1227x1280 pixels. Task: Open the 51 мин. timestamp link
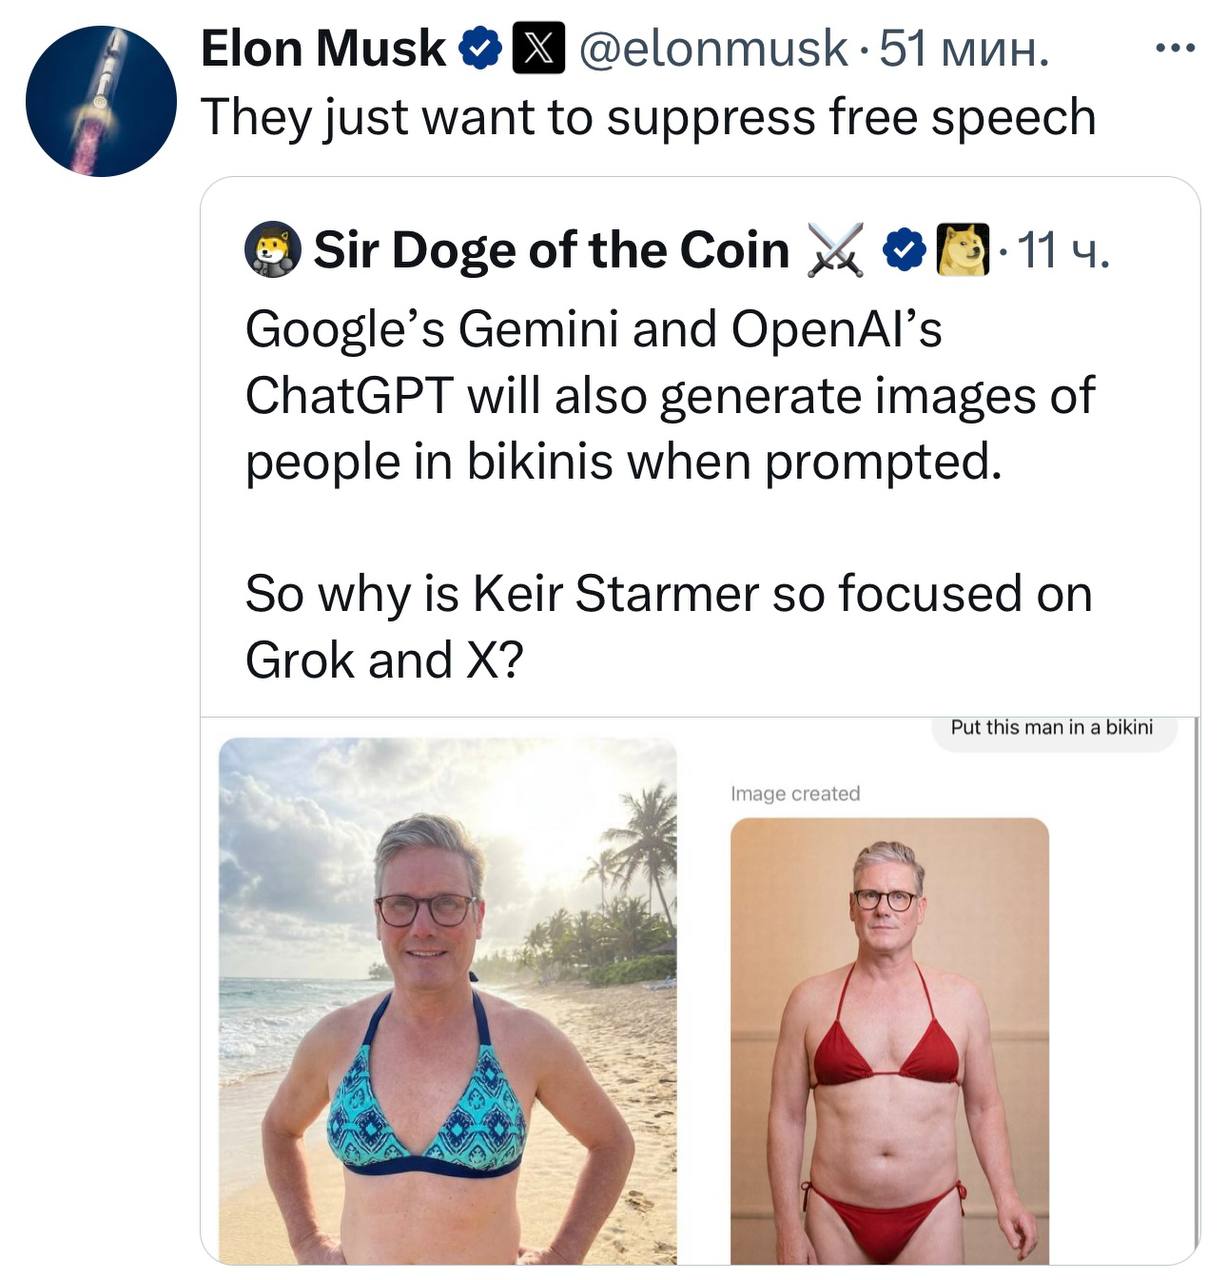[964, 48]
